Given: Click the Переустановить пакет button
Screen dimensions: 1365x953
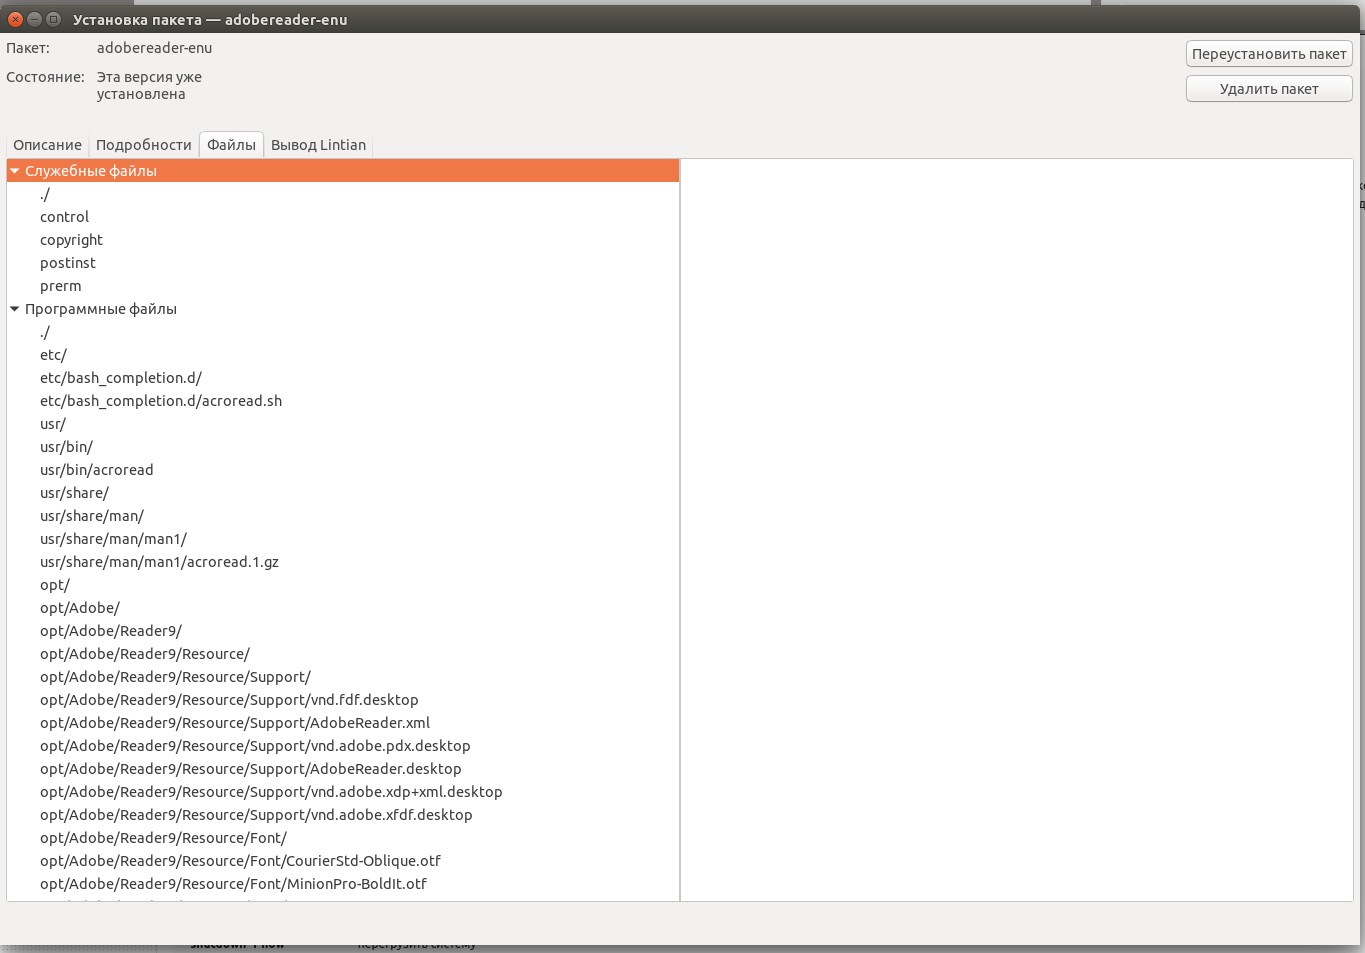Looking at the screenshot, I should pos(1269,54).
